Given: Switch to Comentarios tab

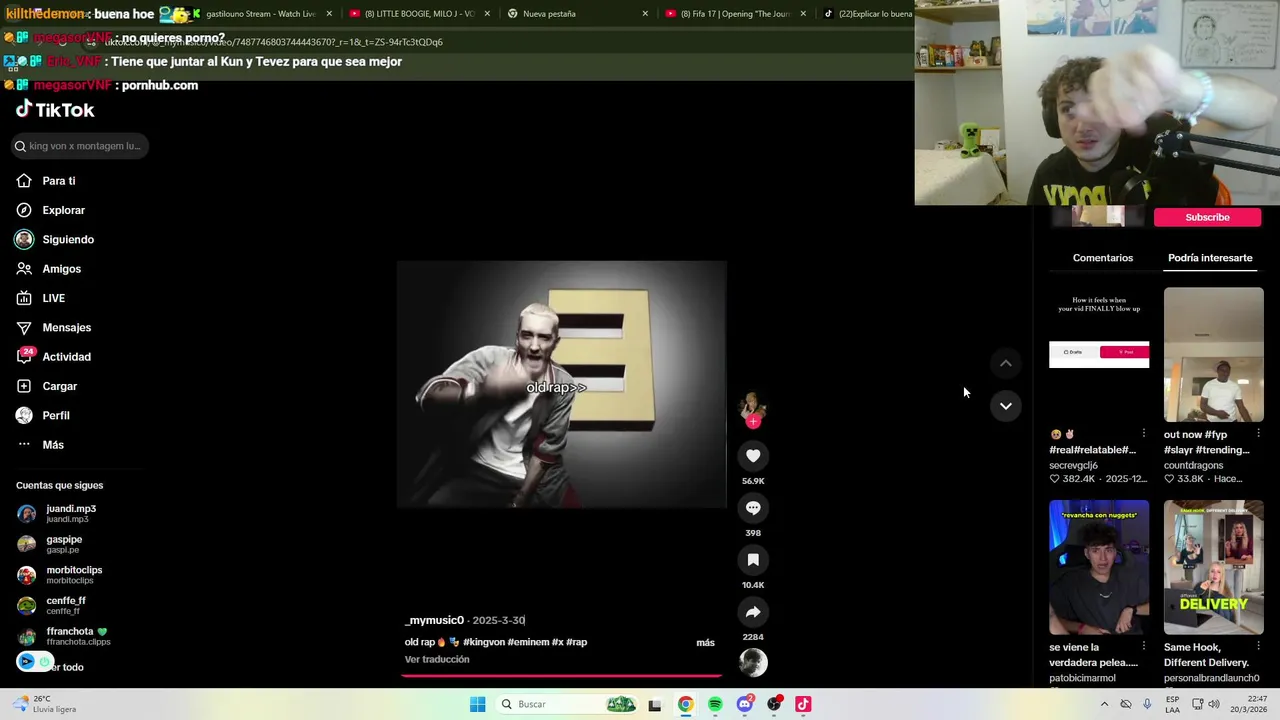Looking at the screenshot, I should coord(1103,258).
